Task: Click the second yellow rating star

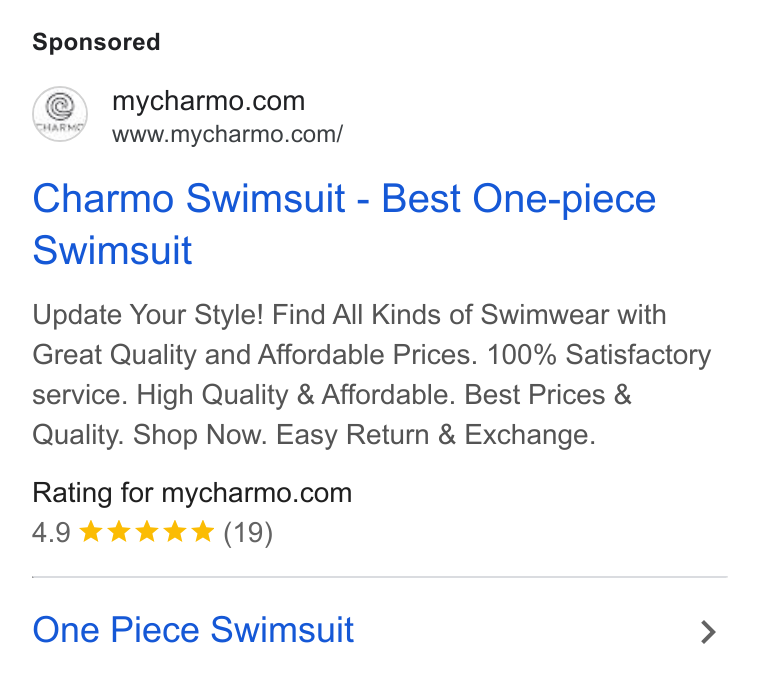Action: tap(119, 532)
